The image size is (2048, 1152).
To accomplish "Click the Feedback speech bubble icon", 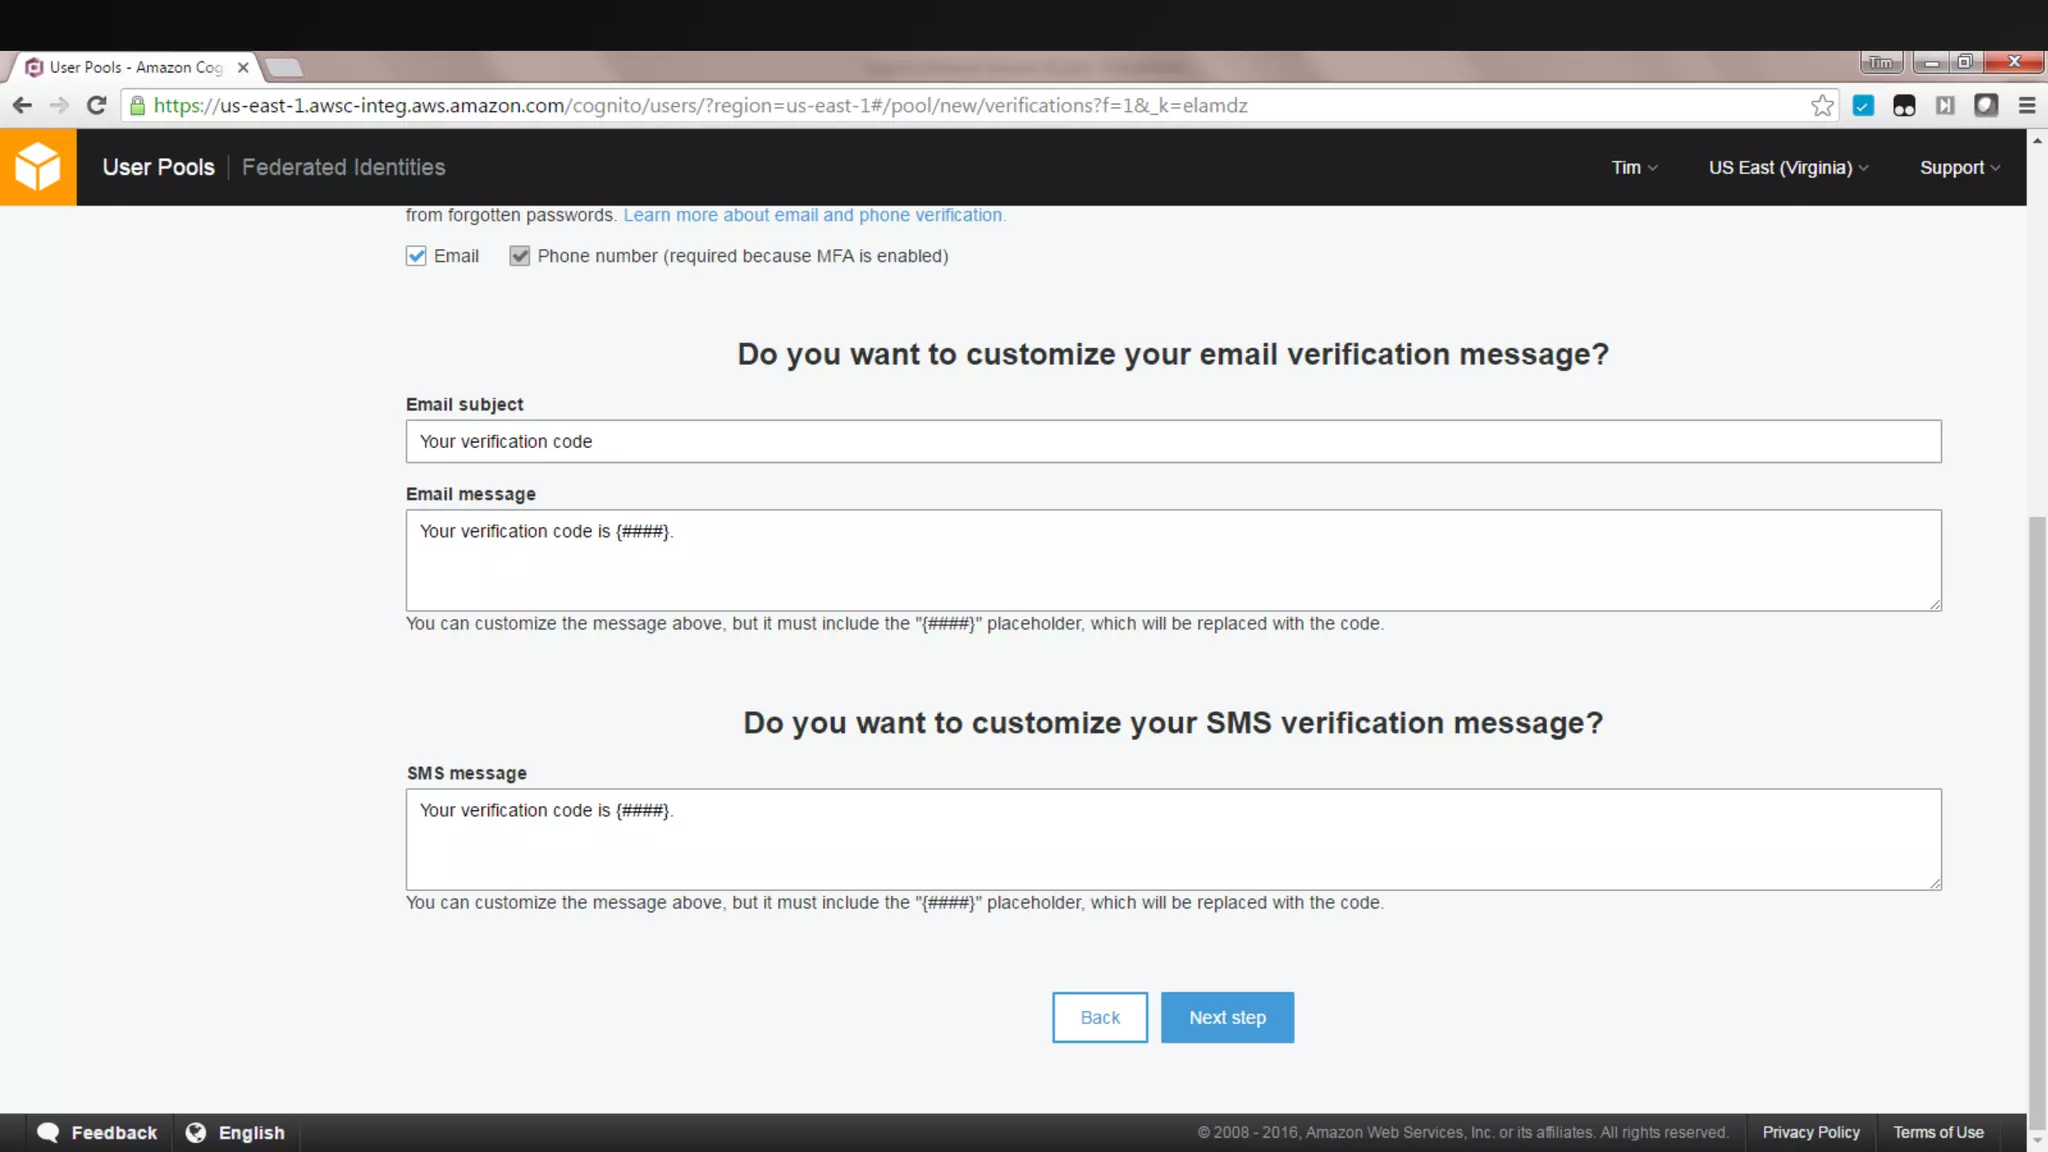I will 48,1132.
